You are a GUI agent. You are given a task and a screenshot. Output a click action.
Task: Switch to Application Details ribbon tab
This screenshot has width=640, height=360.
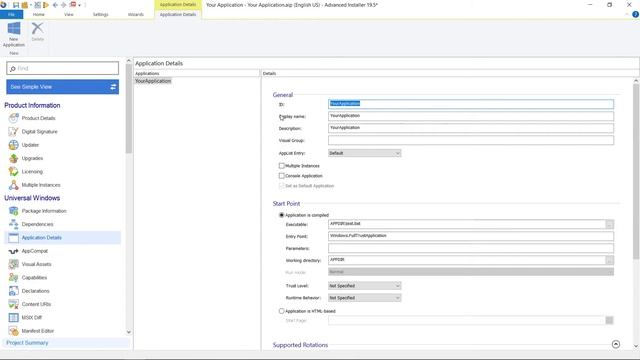tap(178, 14)
